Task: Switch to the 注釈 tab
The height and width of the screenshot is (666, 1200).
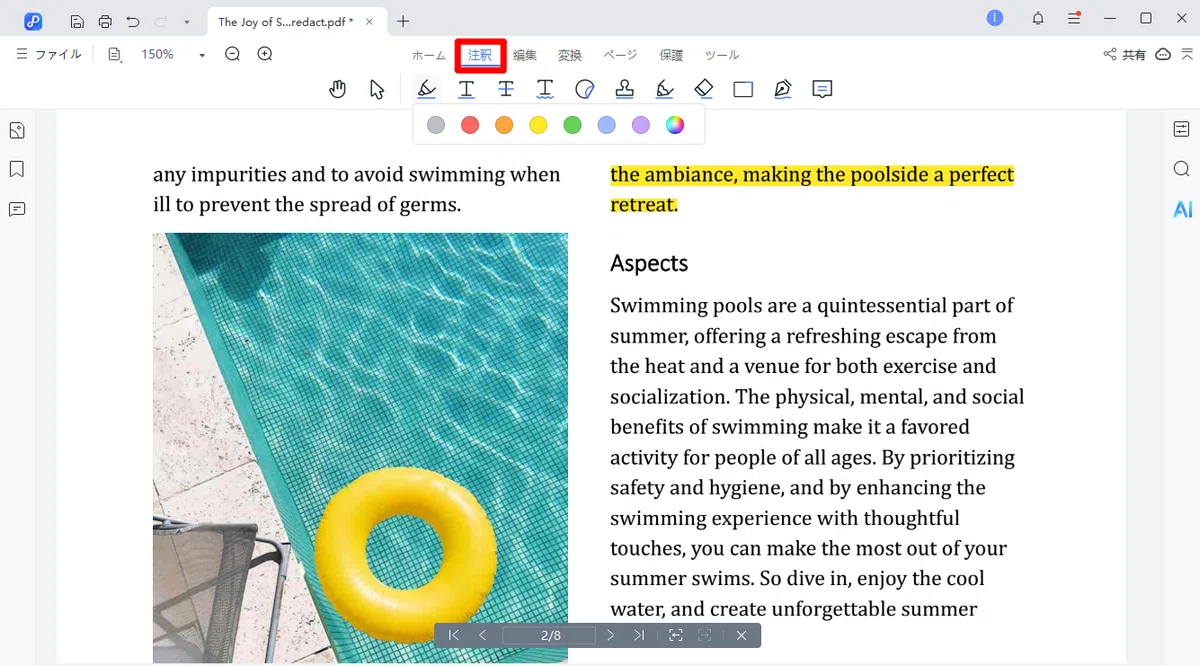Action: click(480, 55)
